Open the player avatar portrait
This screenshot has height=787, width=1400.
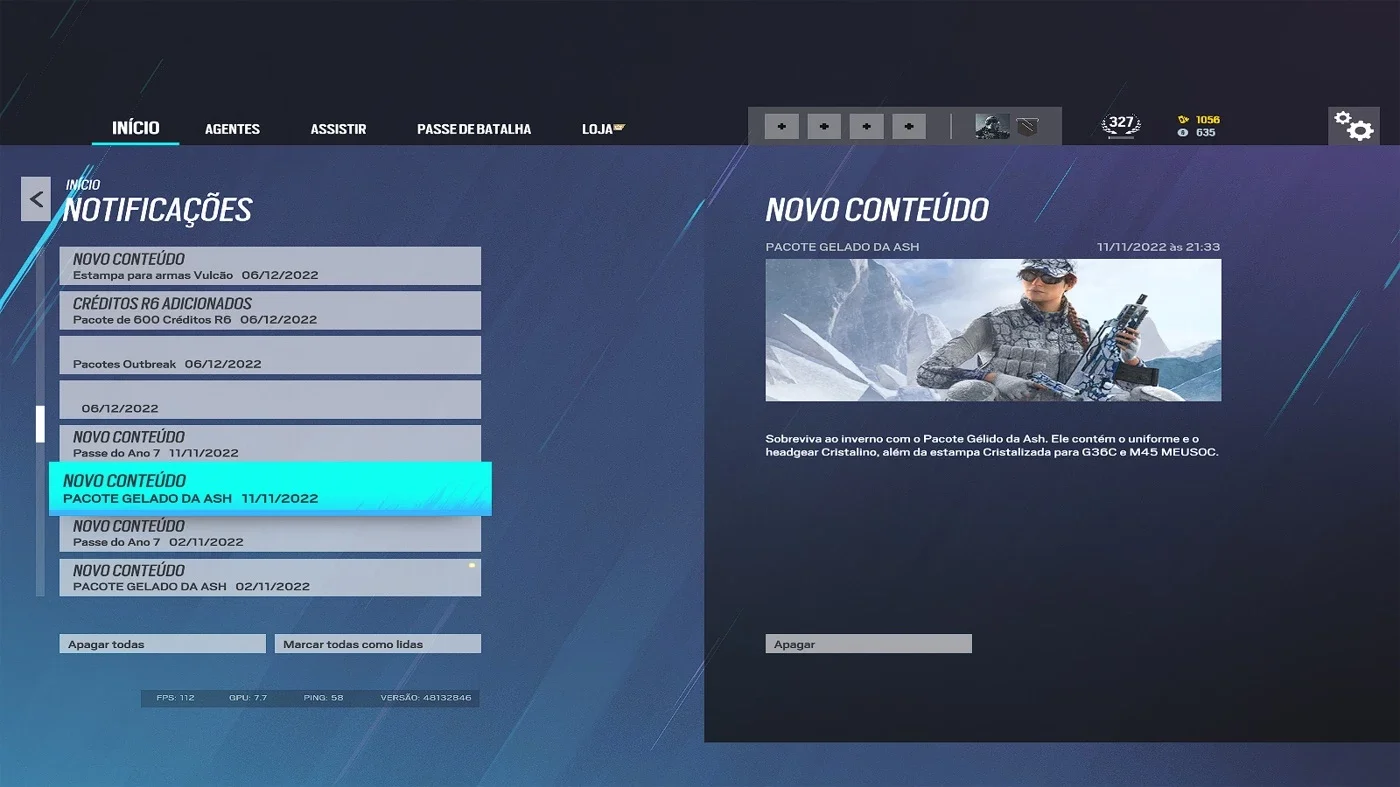(992, 126)
